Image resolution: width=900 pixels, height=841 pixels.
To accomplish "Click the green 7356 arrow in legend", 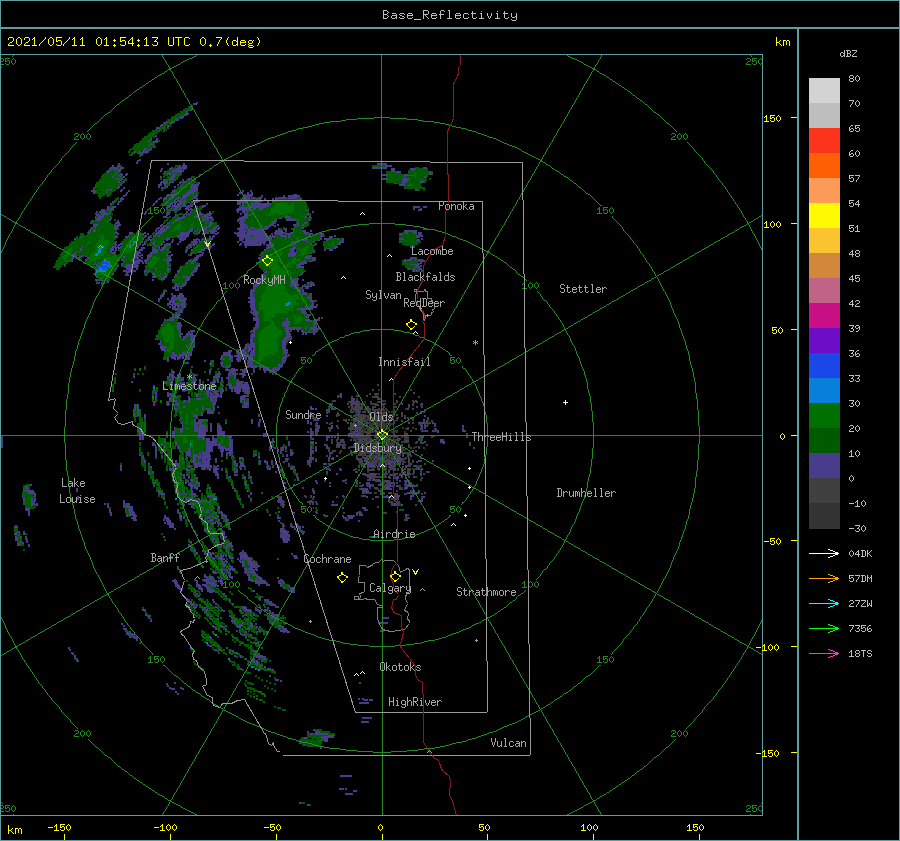I will click(824, 629).
